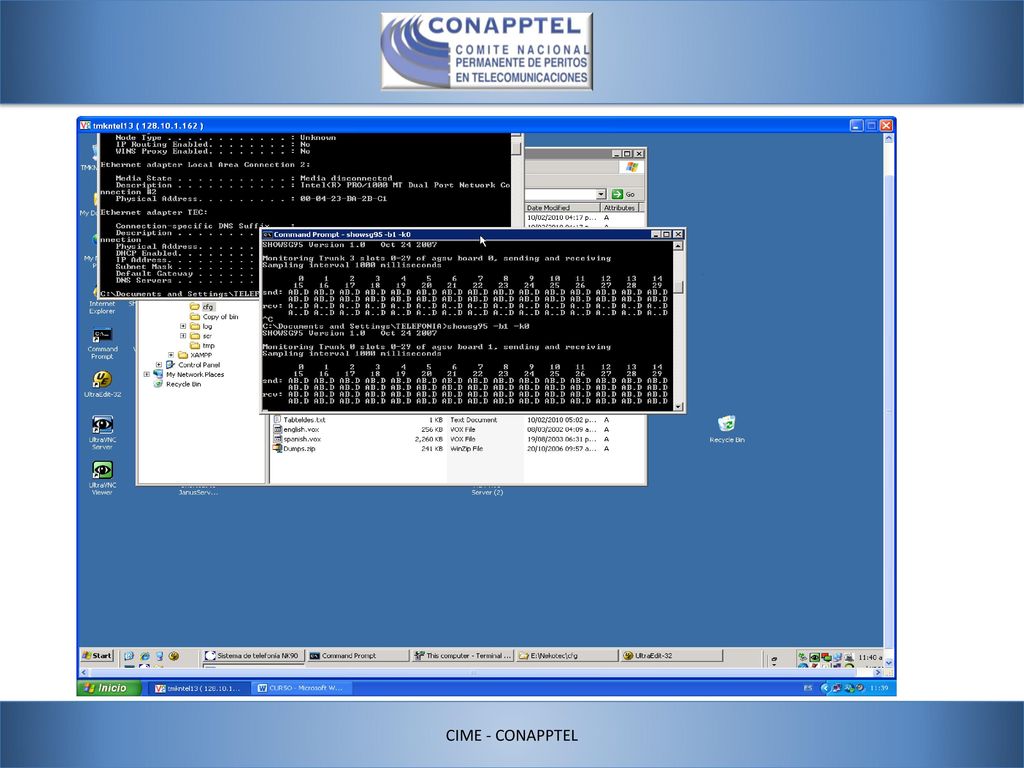Sort by the Date Modified column header
The width and height of the screenshot is (1024, 768).
click(562, 208)
